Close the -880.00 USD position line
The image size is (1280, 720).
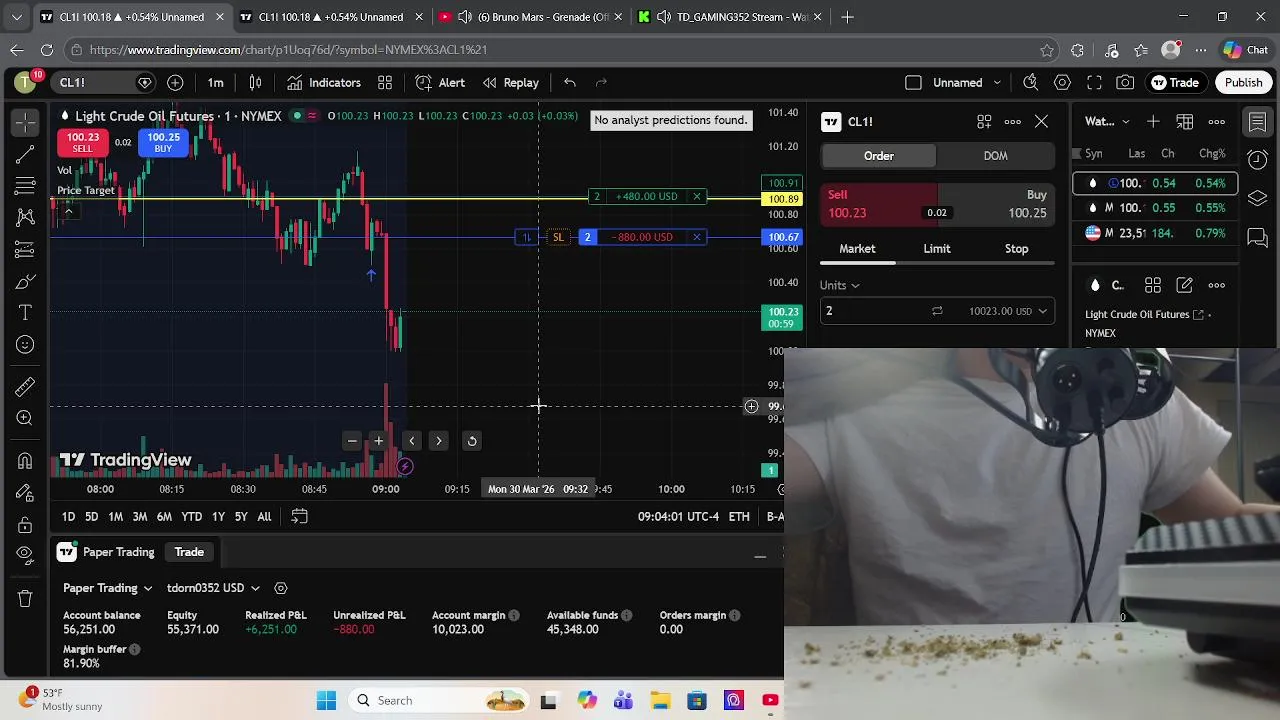coord(697,237)
